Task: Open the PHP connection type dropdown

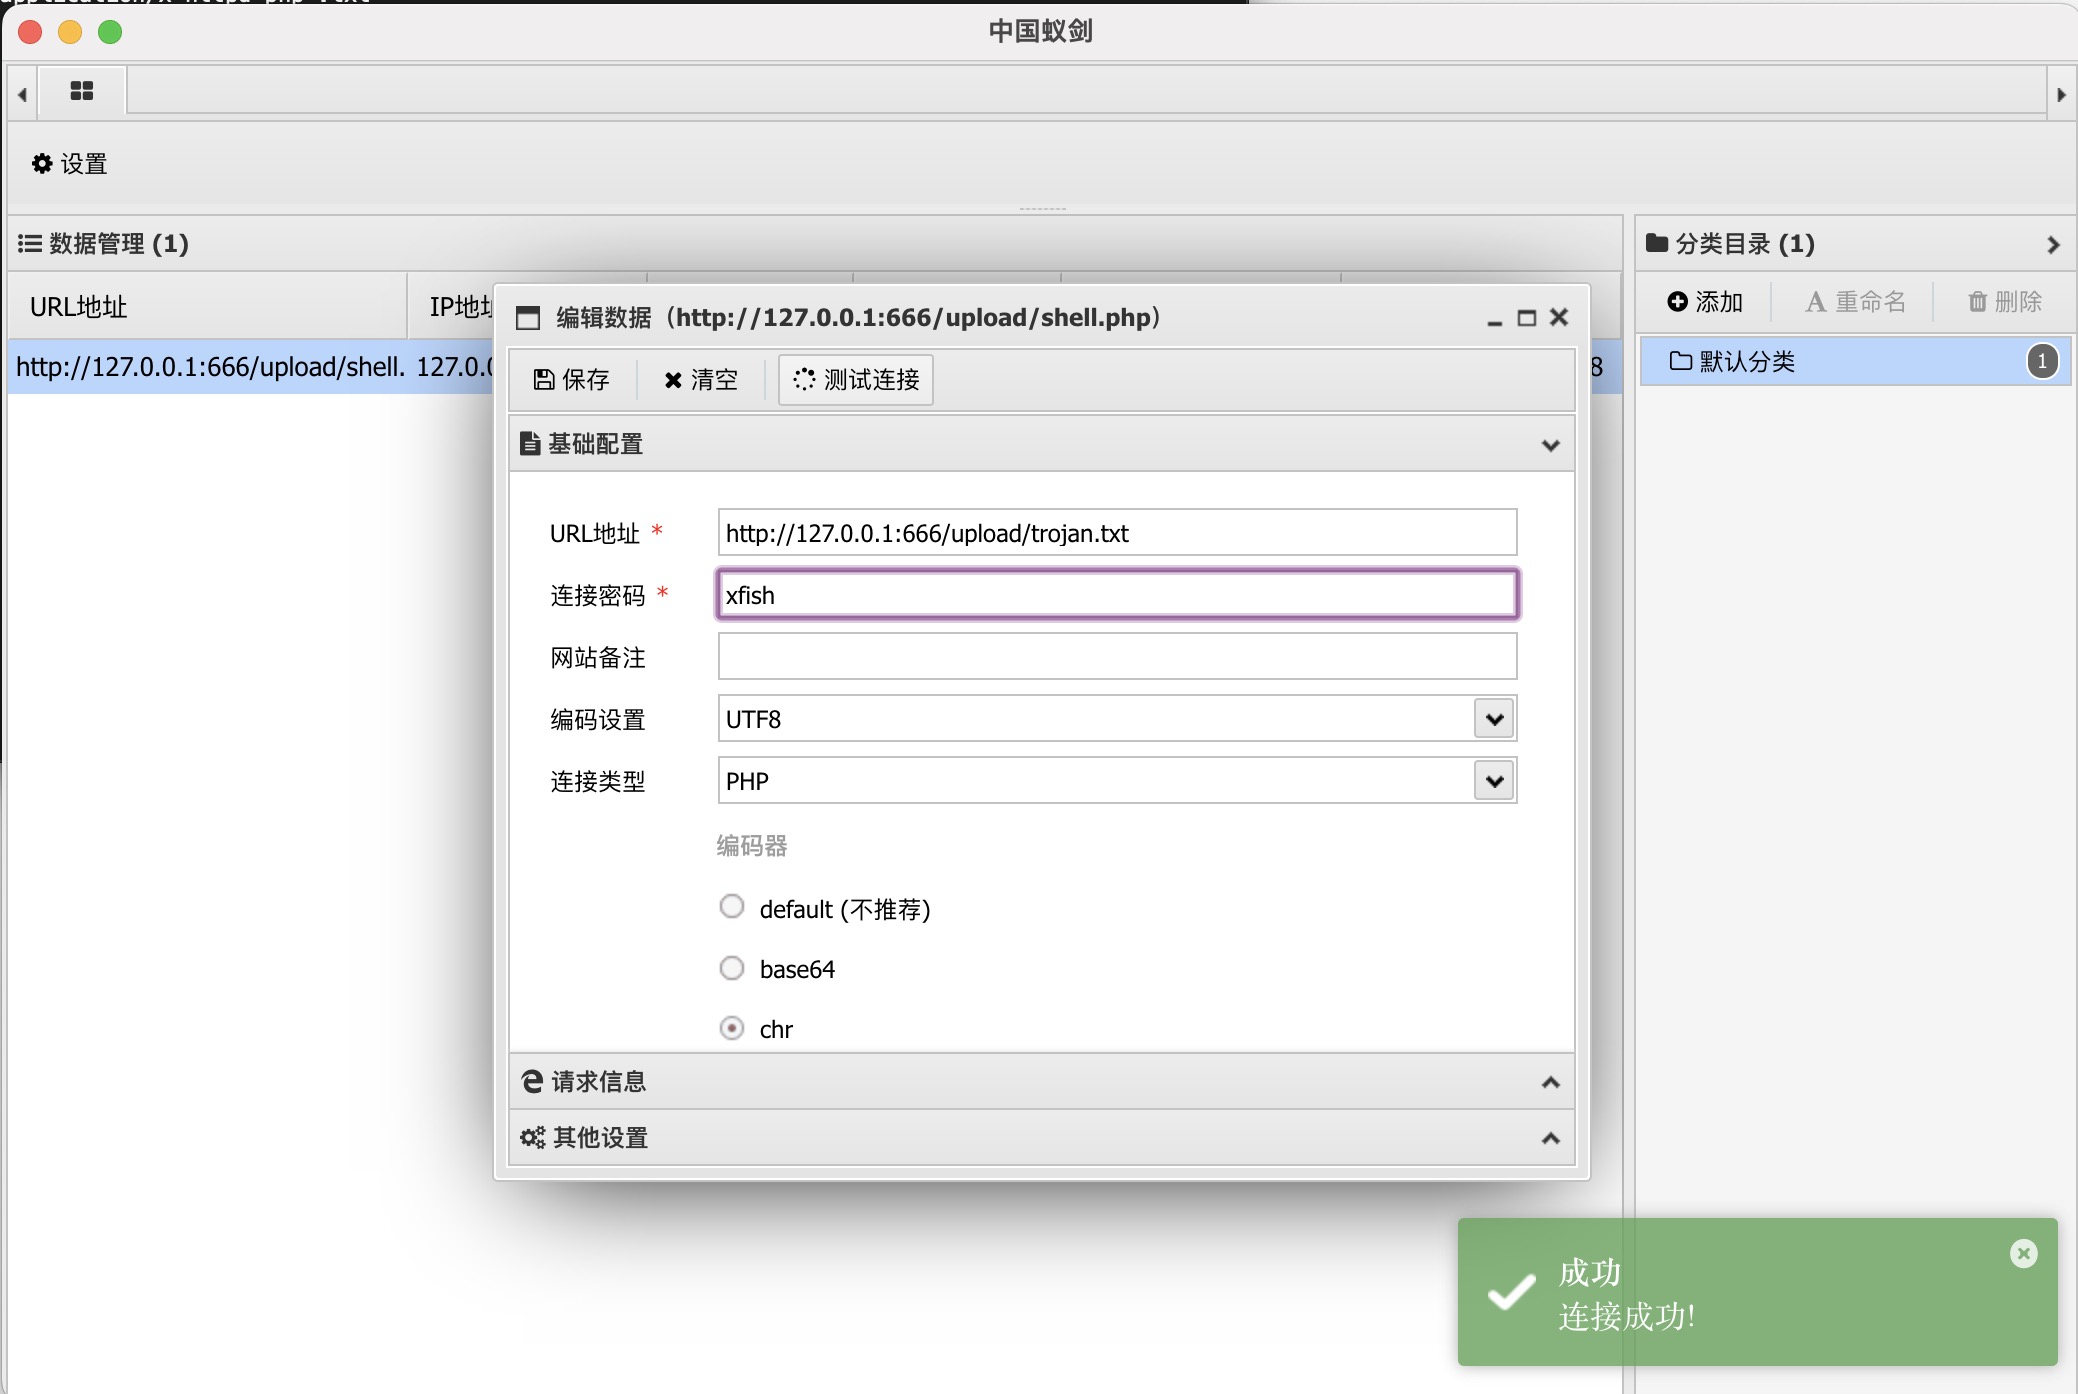Action: [x=1494, y=781]
